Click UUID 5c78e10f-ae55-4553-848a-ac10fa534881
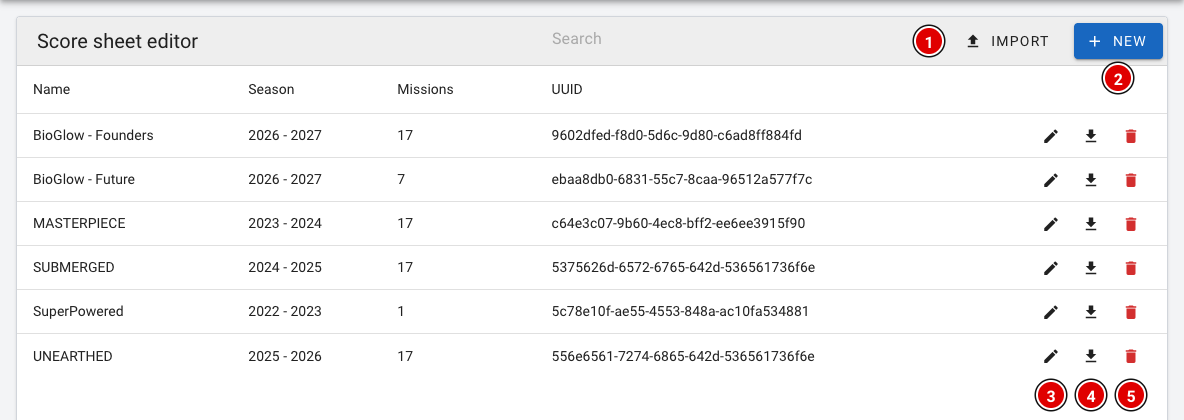This screenshot has width=1184, height=420. point(680,311)
